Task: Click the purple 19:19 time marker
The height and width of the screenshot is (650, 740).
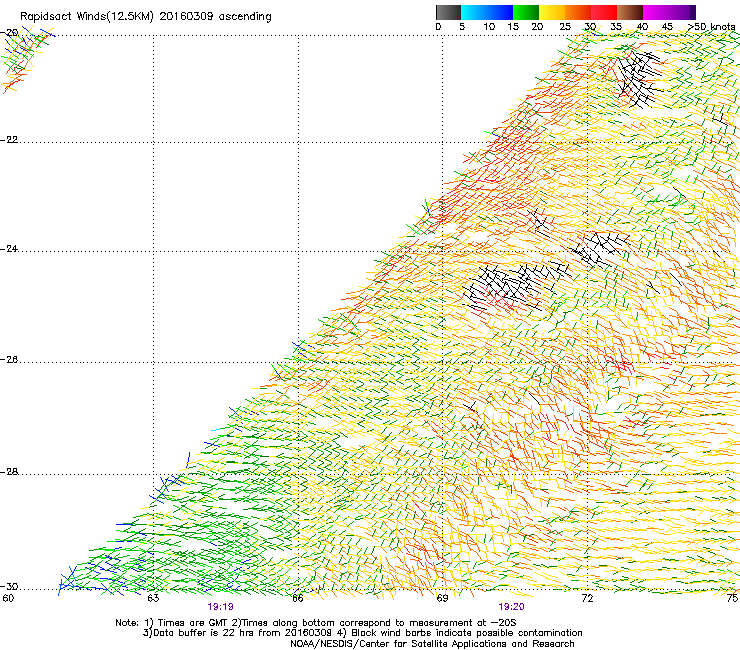Action: pos(220,607)
